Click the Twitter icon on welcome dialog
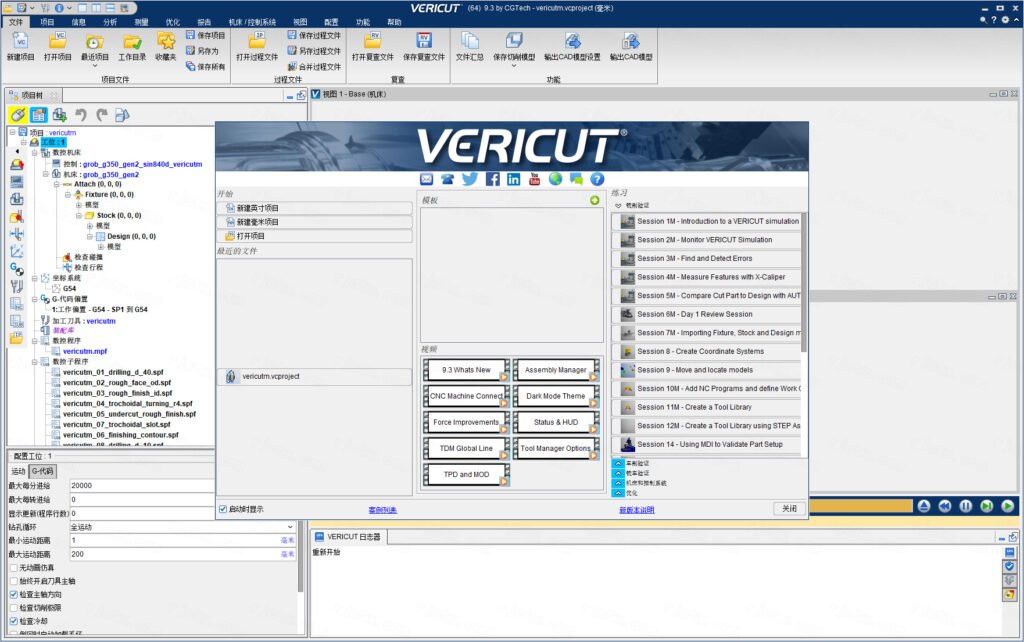Viewport: 1024px width, 642px height. tap(470, 179)
